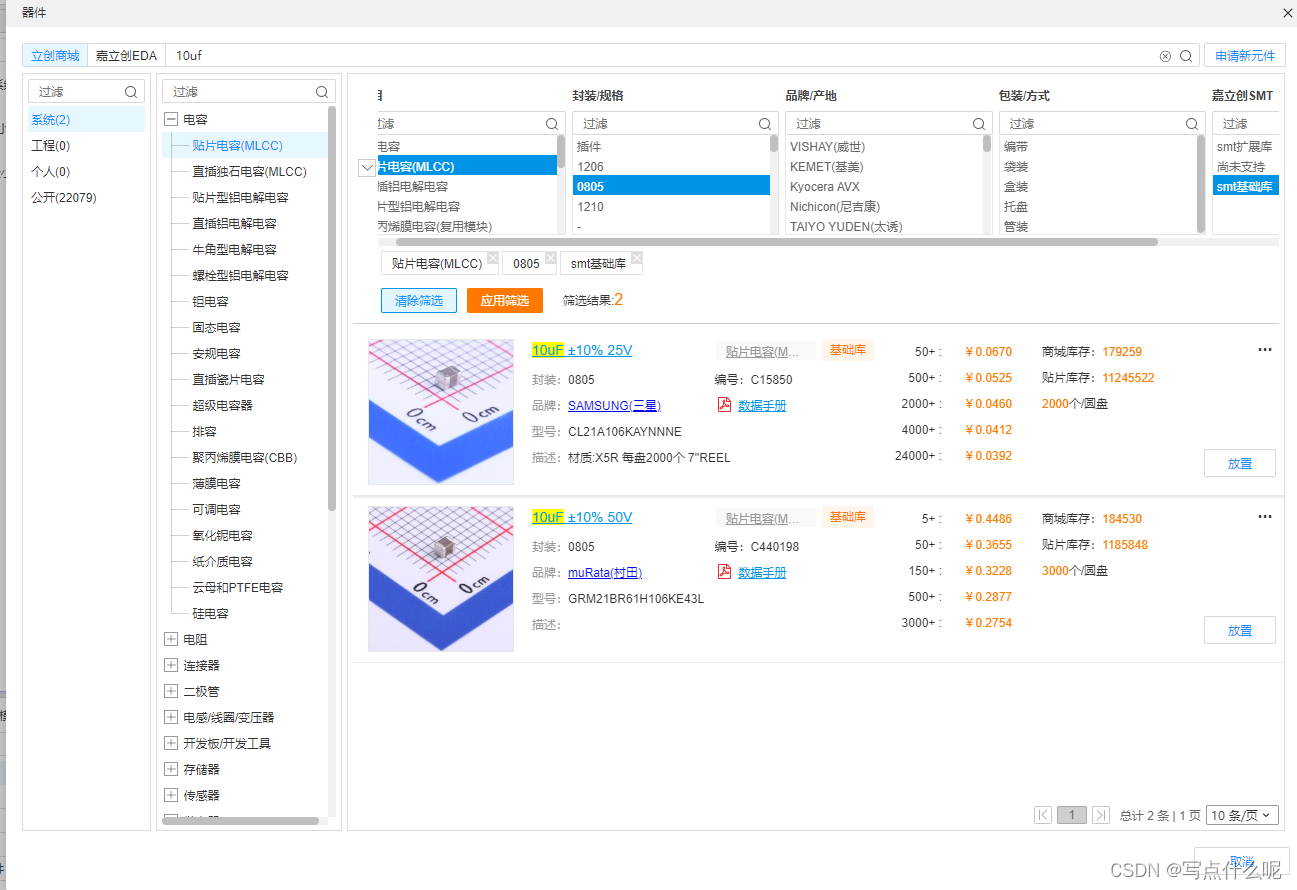Close the 器件 dialog

coord(1287,13)
